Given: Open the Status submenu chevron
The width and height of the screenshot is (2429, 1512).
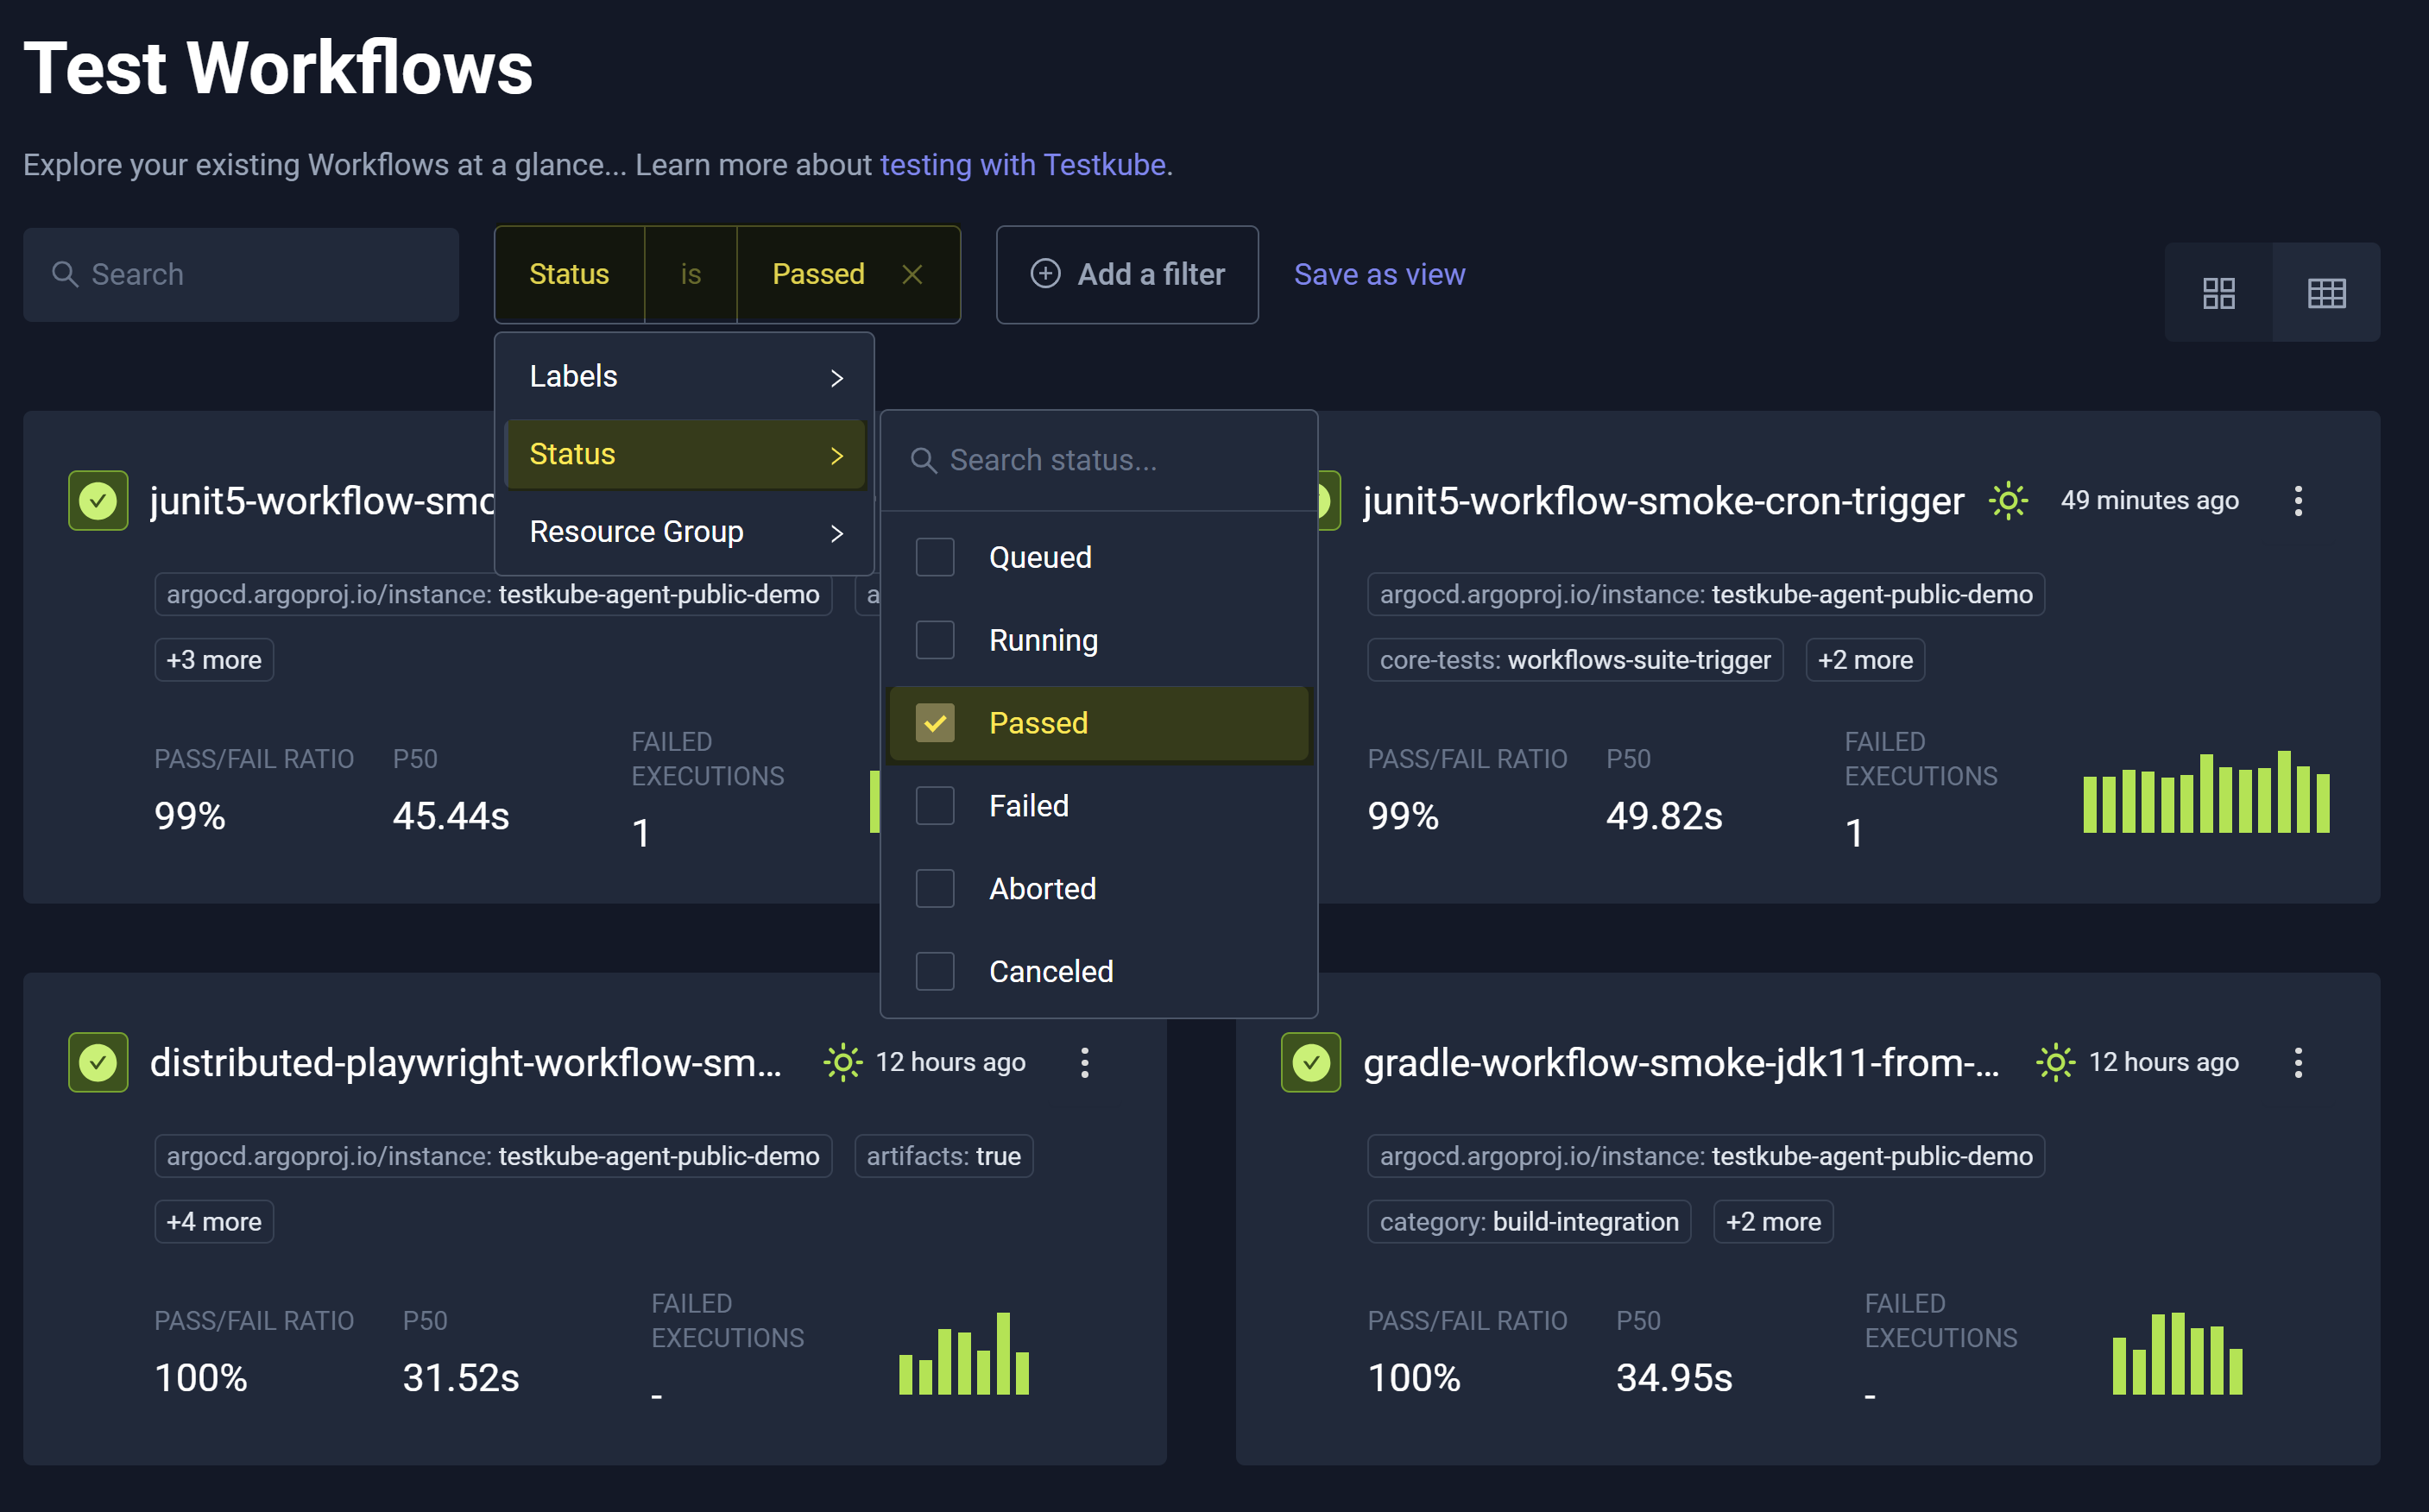Looking at the screenshot, I should pos(836,454).
